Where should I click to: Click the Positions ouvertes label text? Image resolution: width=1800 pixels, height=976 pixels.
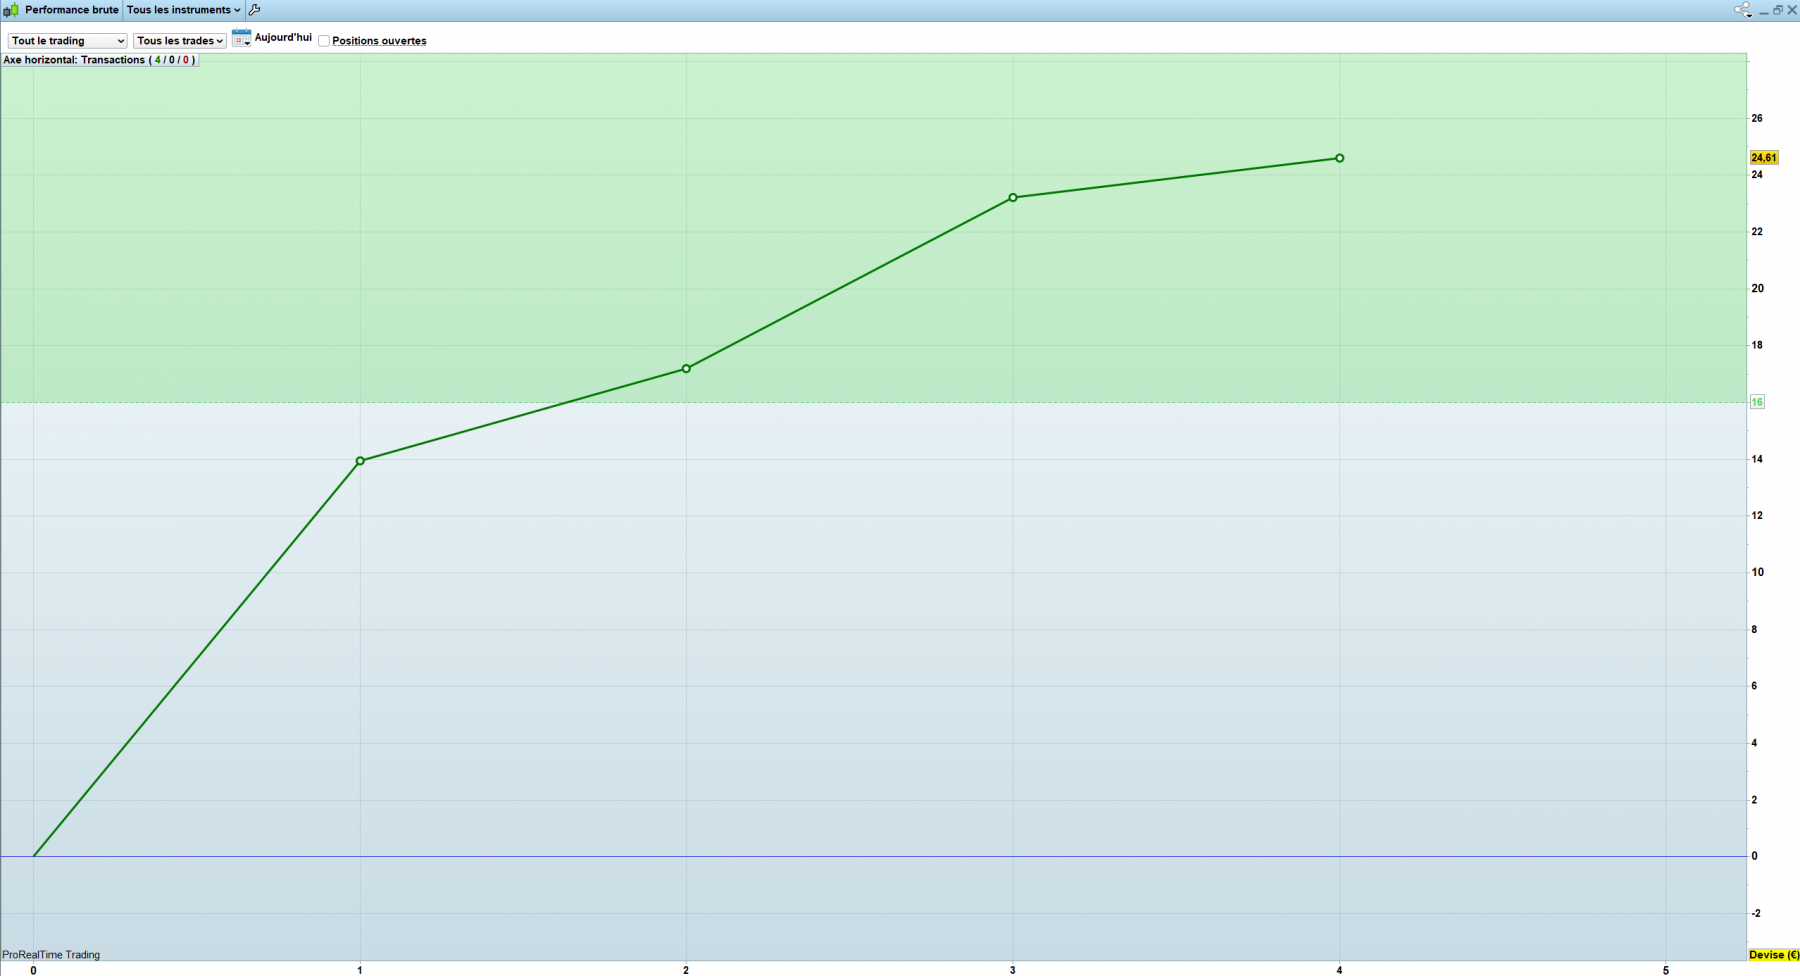(x=379, y=41)
